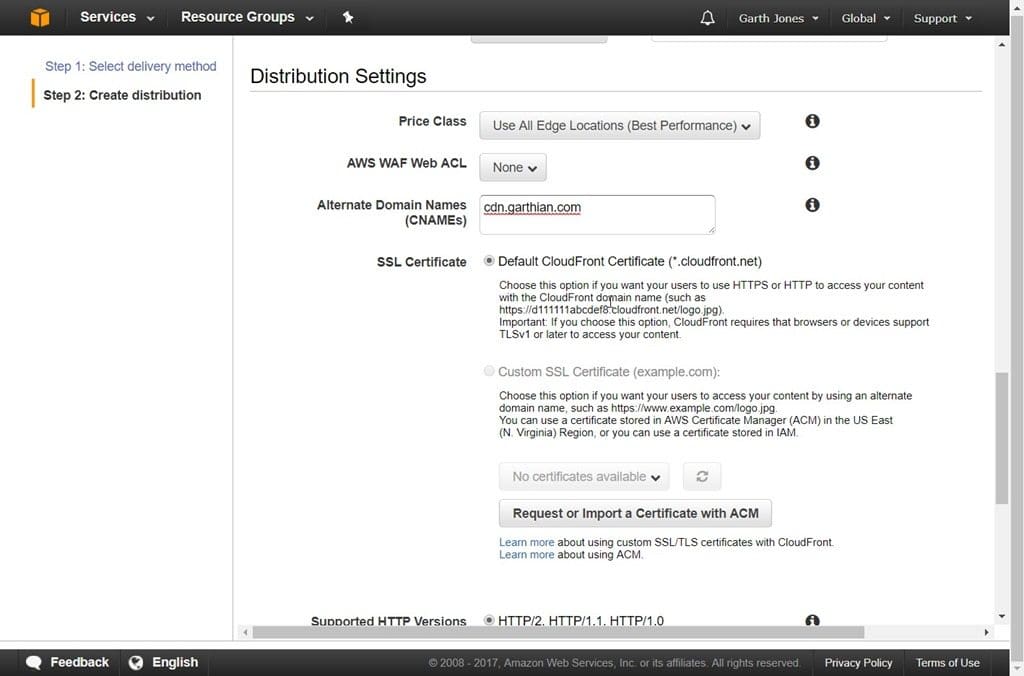Open the AWS WAF Web ACL dropdown
1024x676 pixels.
513,167
